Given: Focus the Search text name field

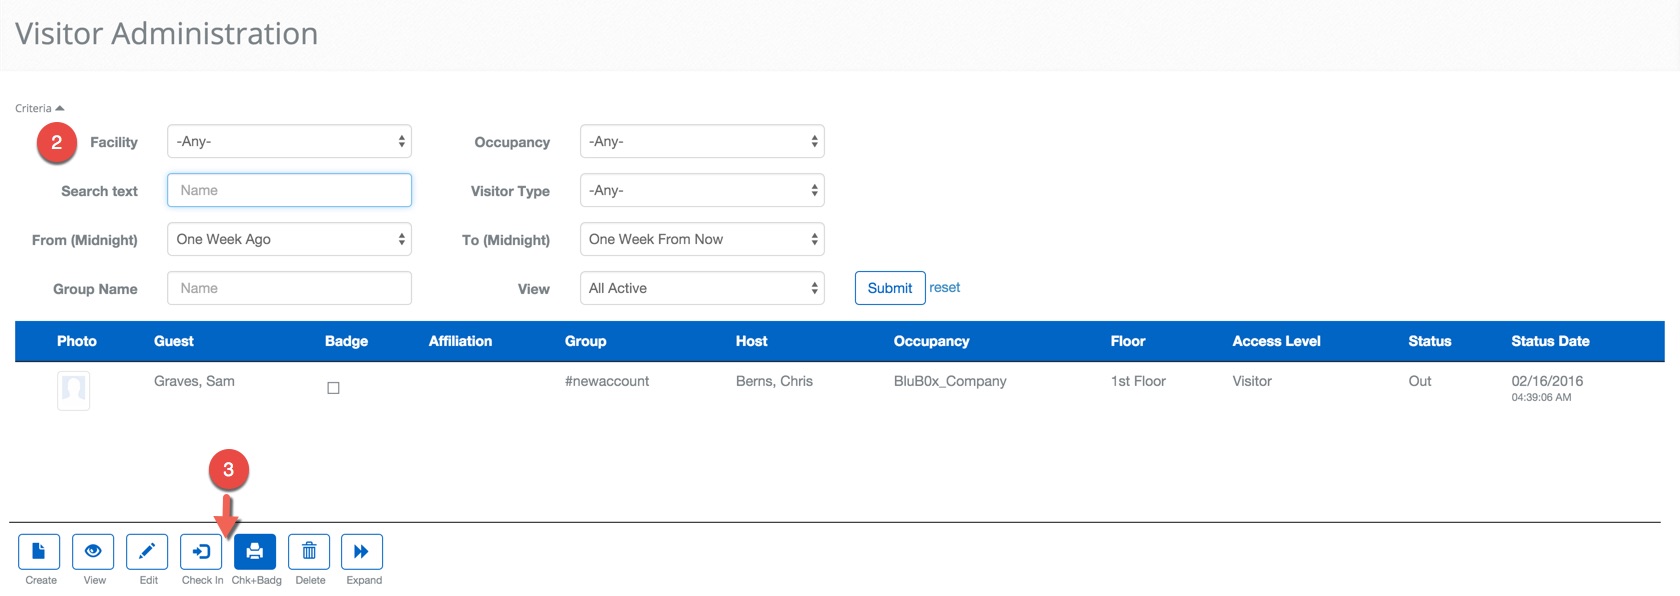Looking at the screenshot, I should [289, 191].
